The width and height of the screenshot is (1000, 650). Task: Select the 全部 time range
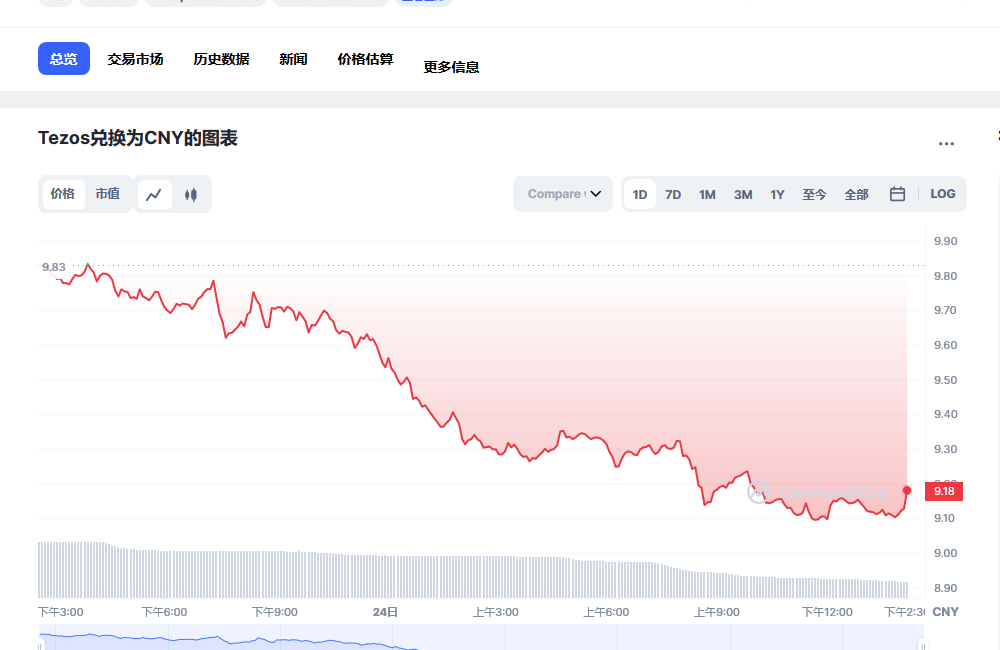click(857, 195)
